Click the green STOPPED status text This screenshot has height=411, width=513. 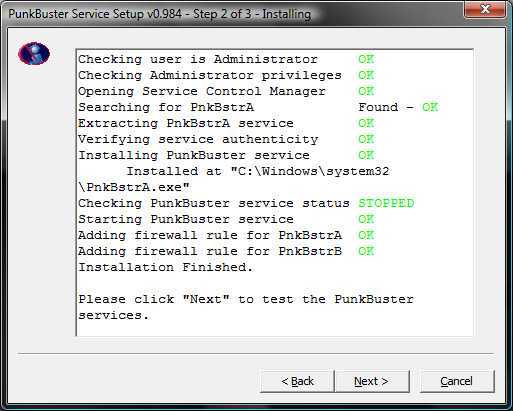tap(386, 203)
